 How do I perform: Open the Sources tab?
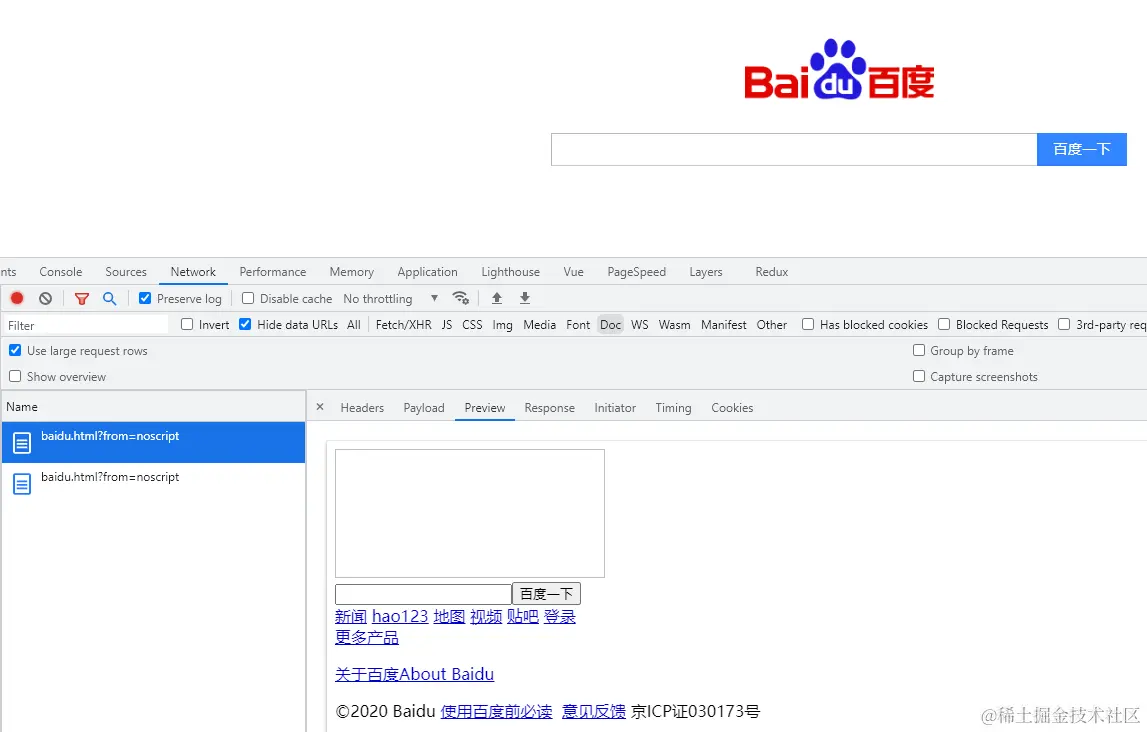[126, 271]
